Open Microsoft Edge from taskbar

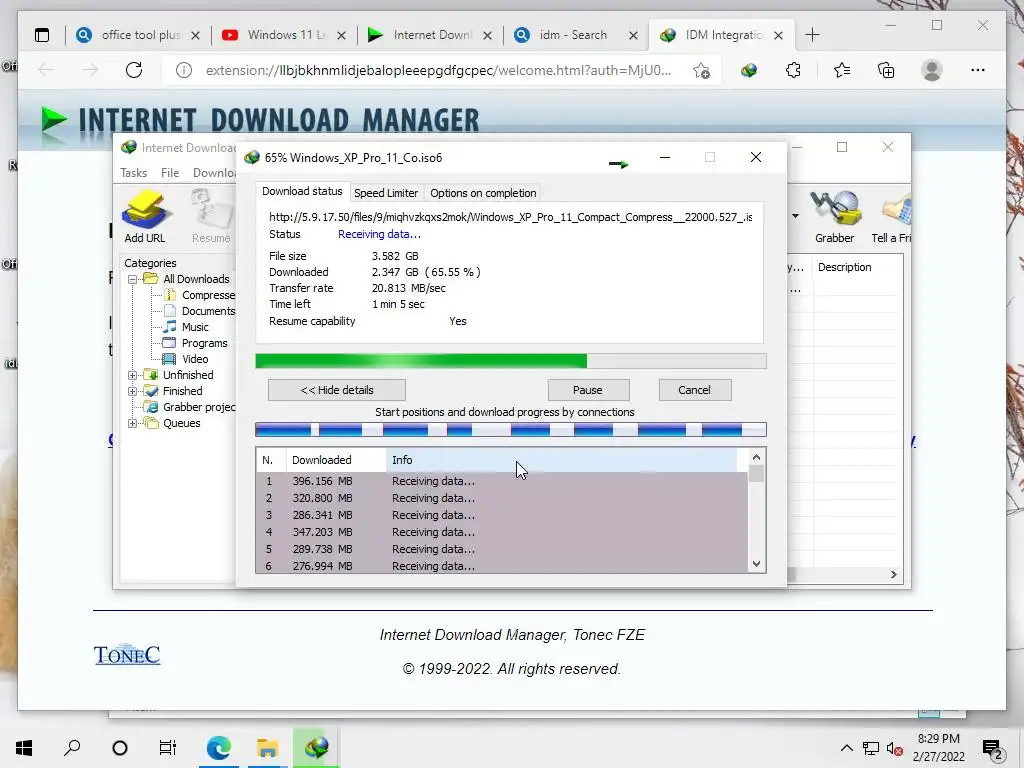(219, 747)
